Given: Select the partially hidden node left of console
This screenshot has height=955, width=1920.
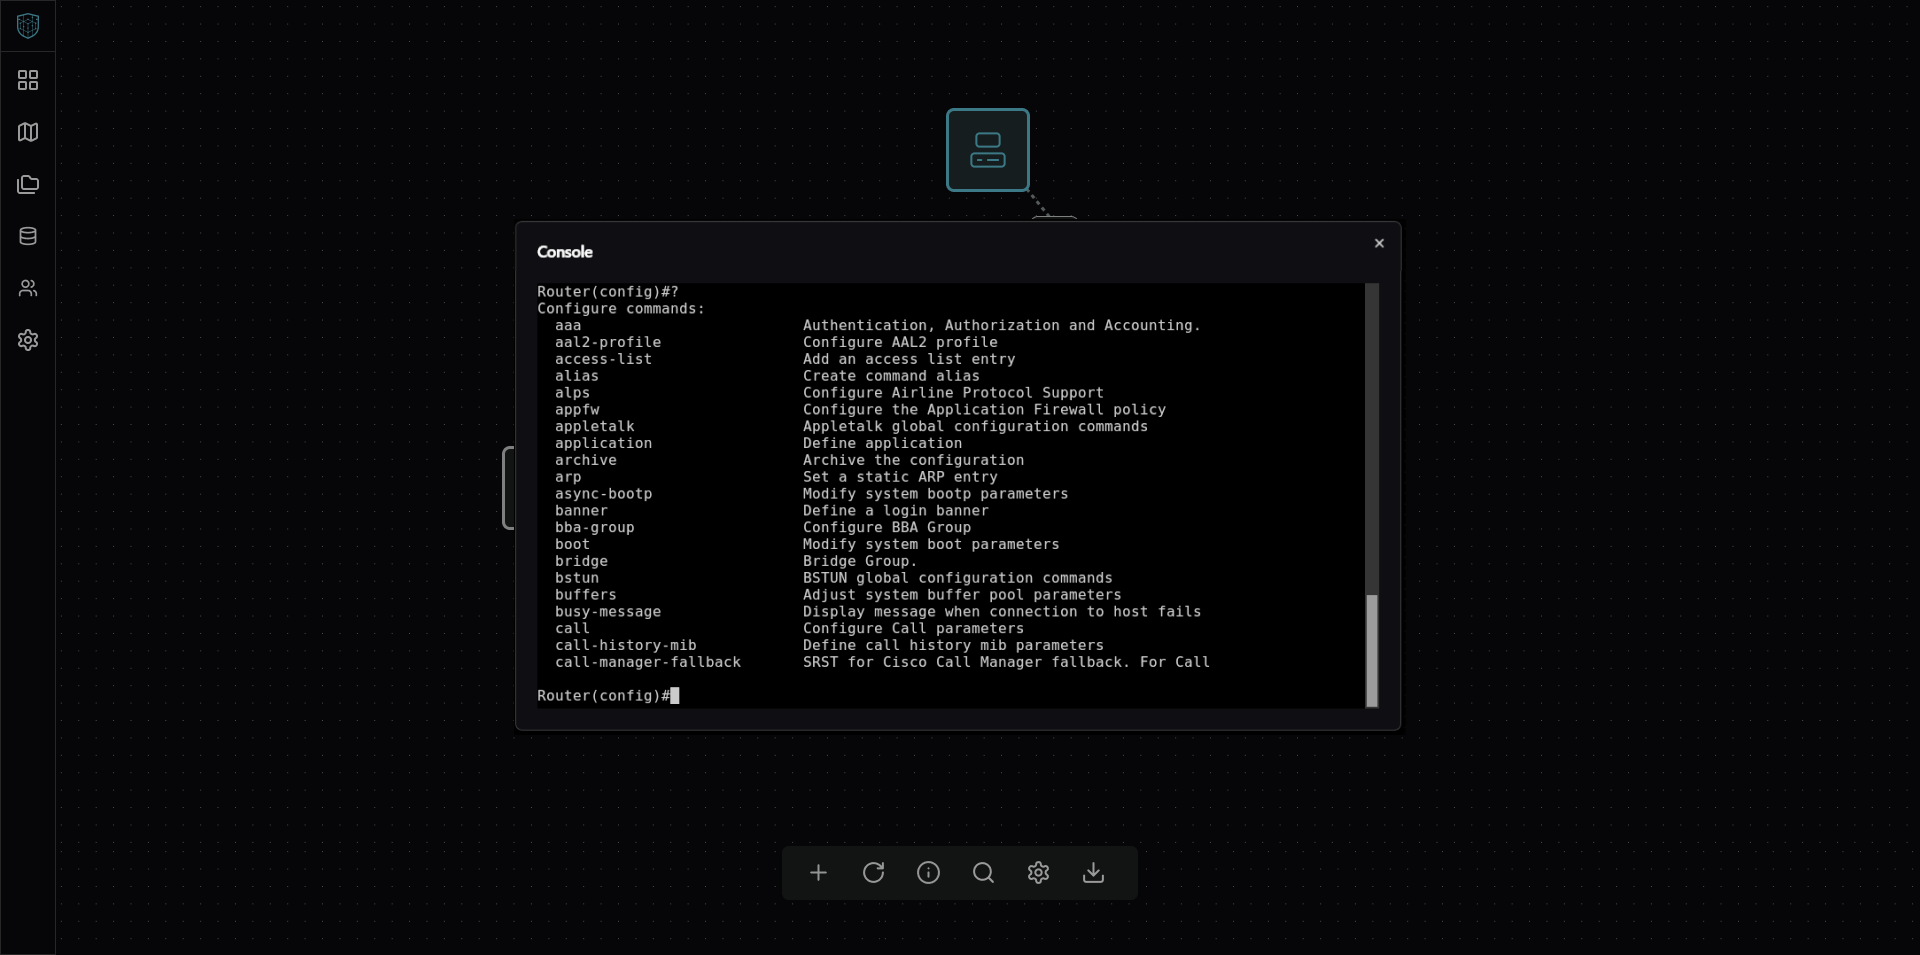Looking at the screenshot, I should [x=508, y=488].
